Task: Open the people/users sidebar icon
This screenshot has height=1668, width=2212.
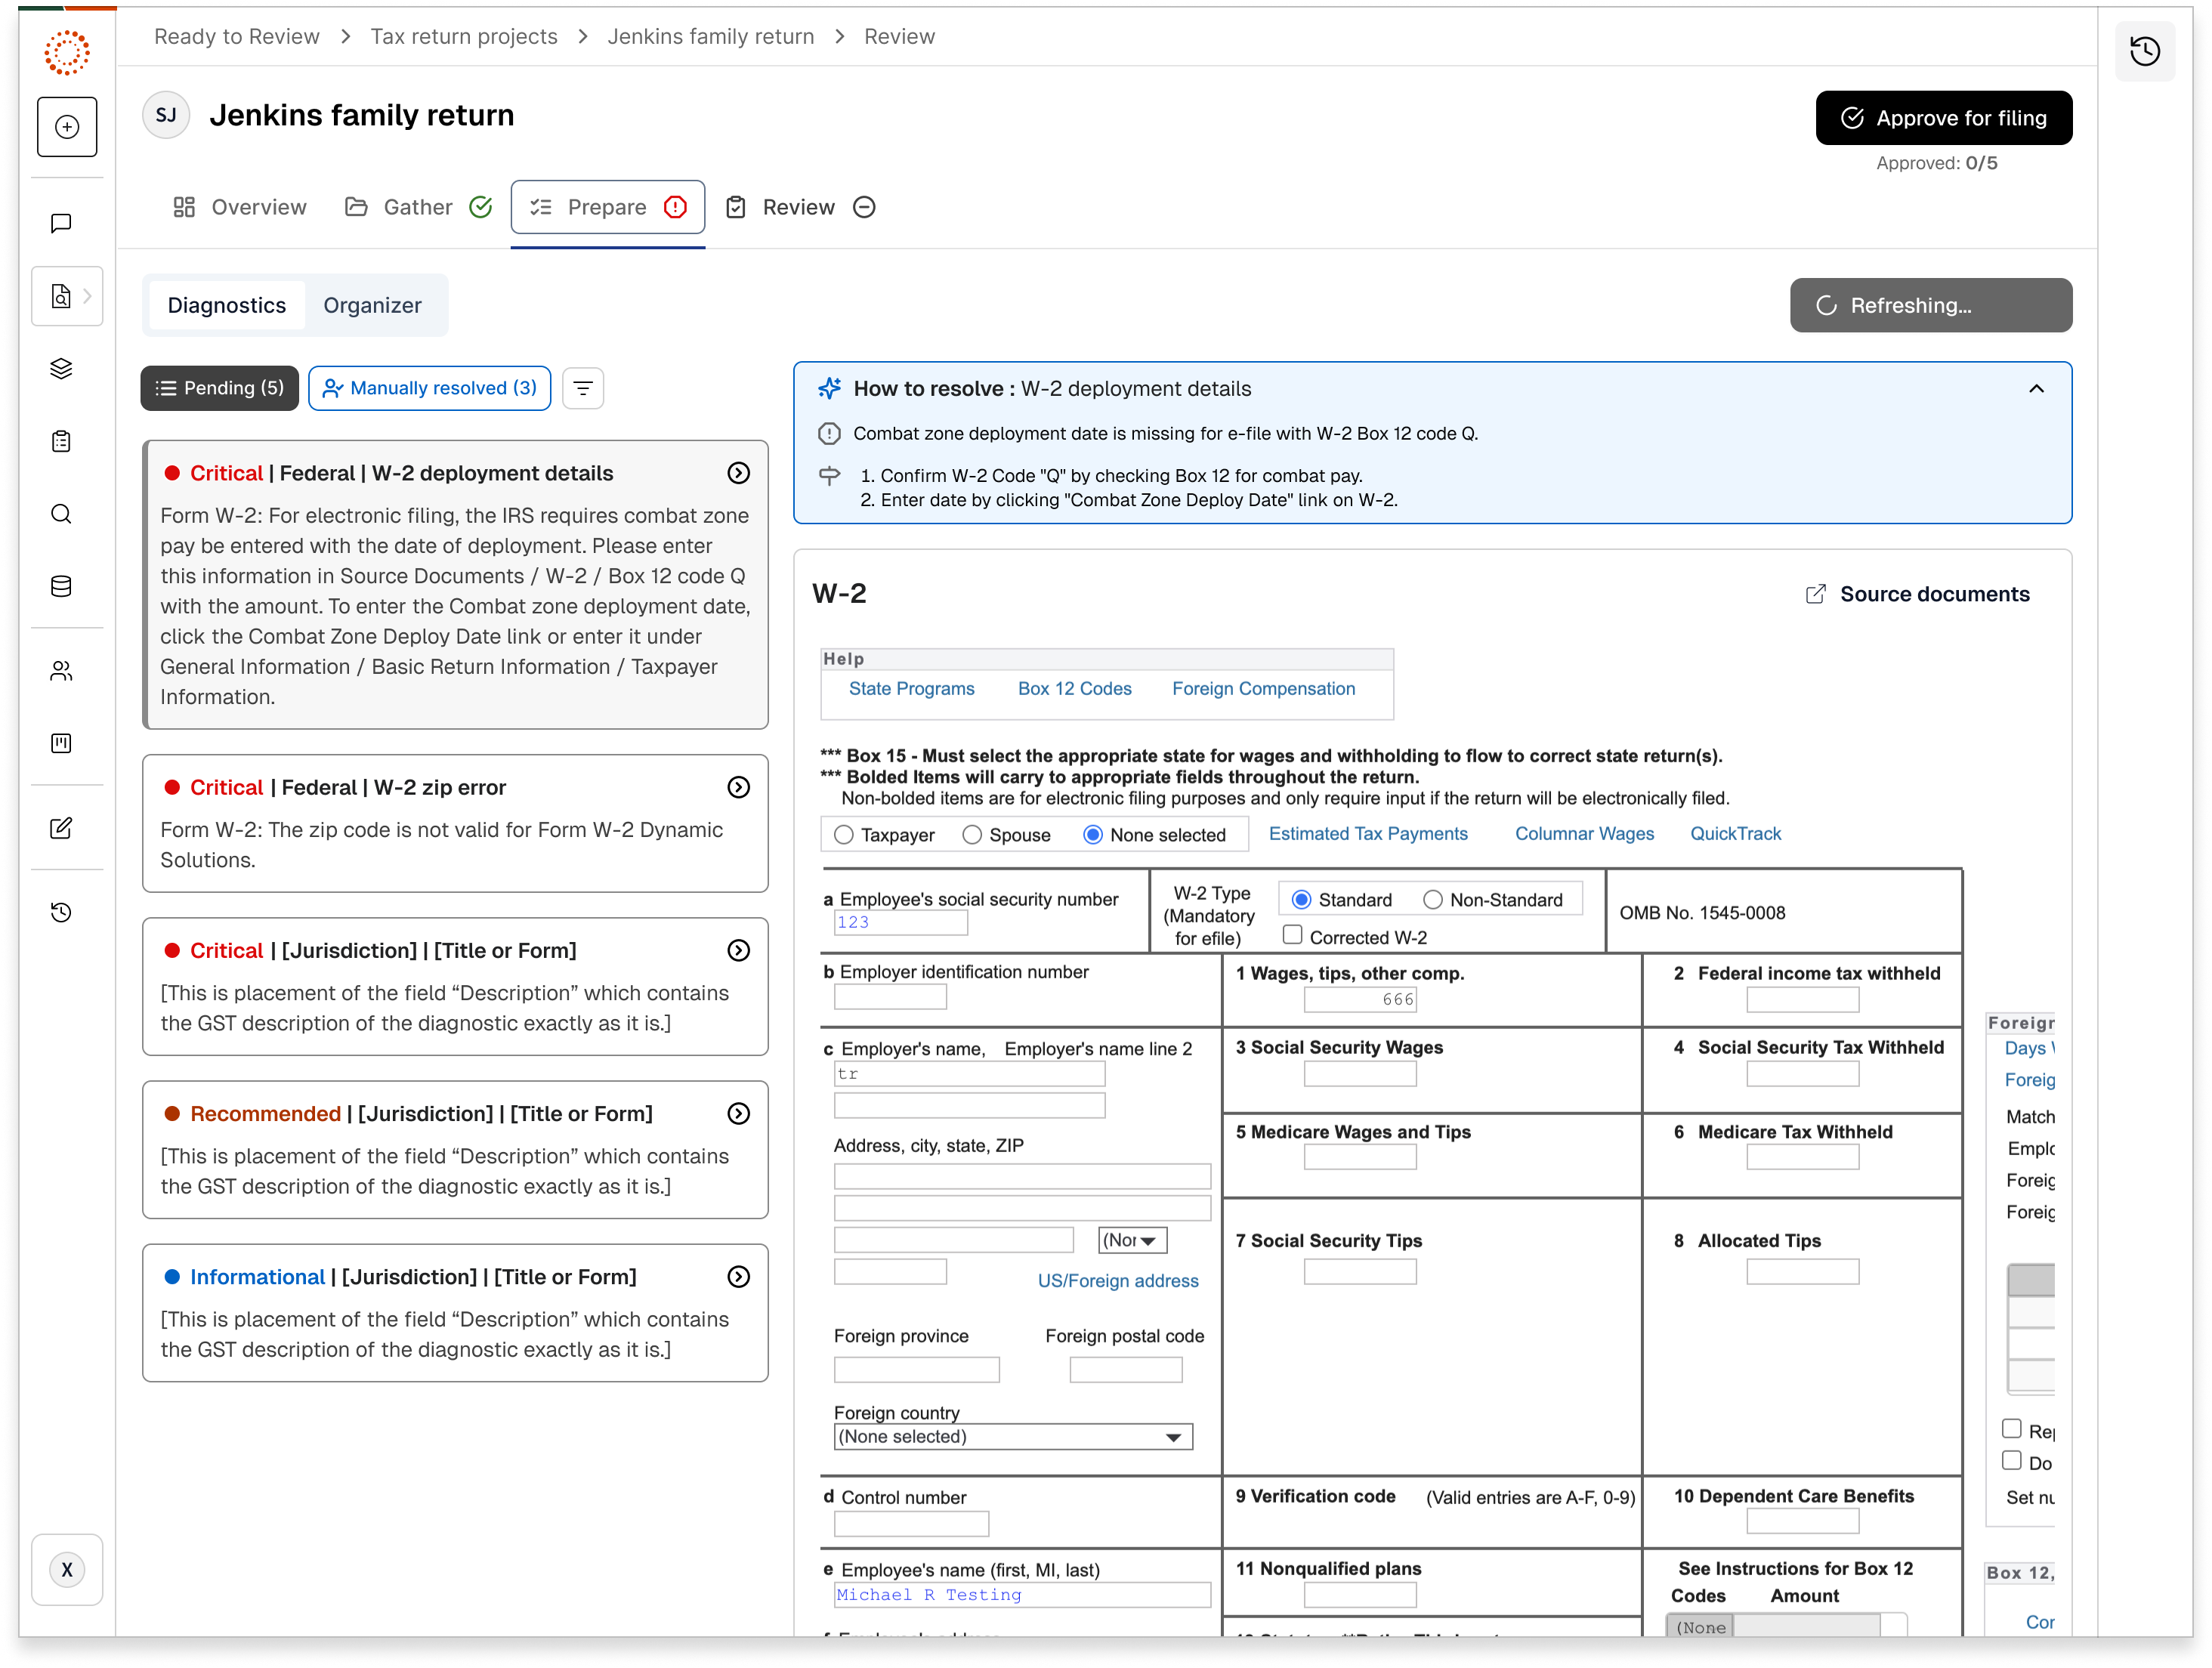Action: click(61, 671)
